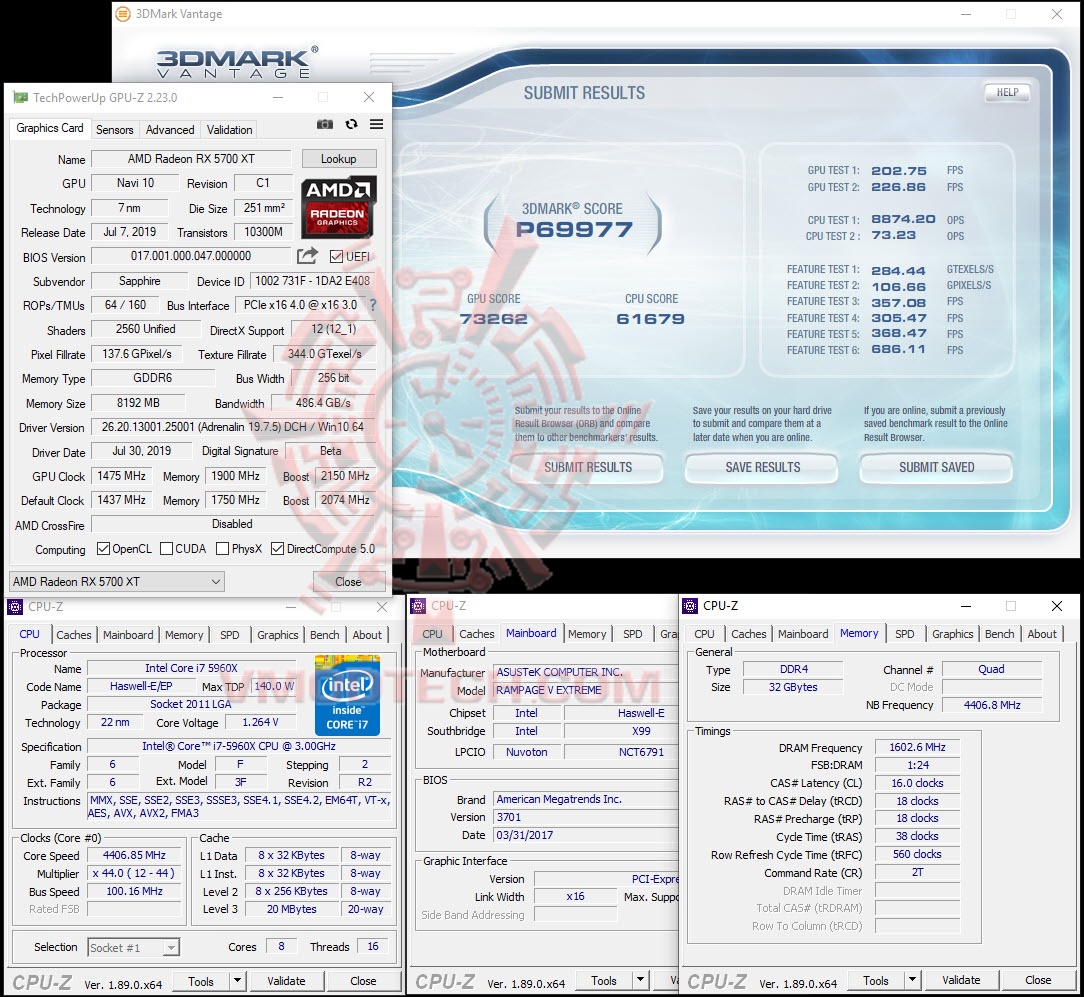Switch to the GPU-Z Validation tab
The image size is (1084, 997).
pyautogui.click(x=230, y=129)
